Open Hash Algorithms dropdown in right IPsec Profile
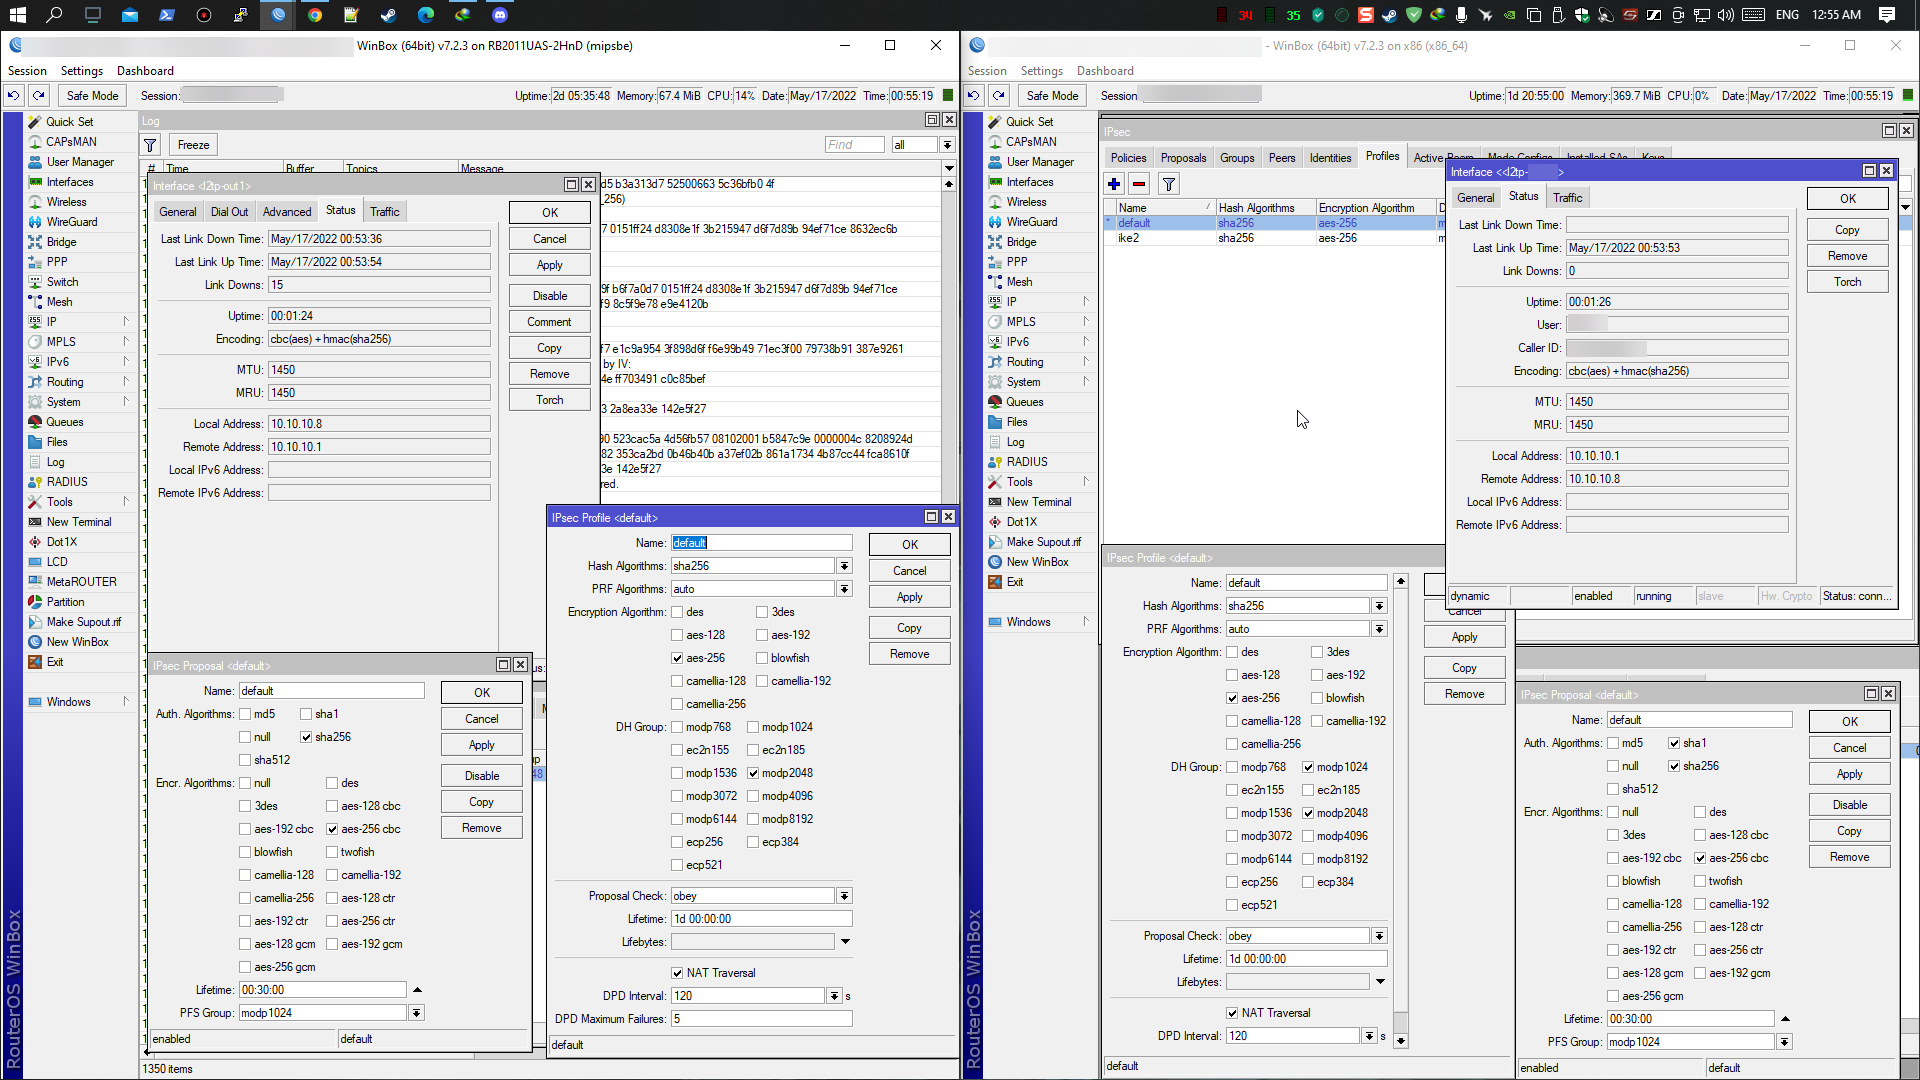Viewport: 1920px width, 1080px height. click(x=1379, y=606)
